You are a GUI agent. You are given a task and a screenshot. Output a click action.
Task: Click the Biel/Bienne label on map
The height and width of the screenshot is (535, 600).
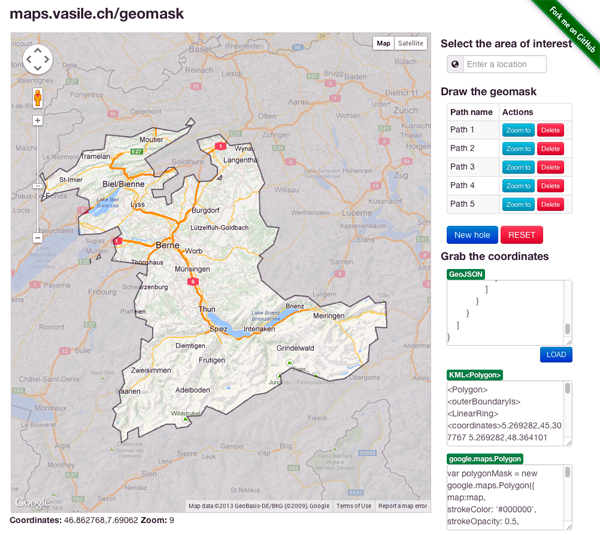123,184
